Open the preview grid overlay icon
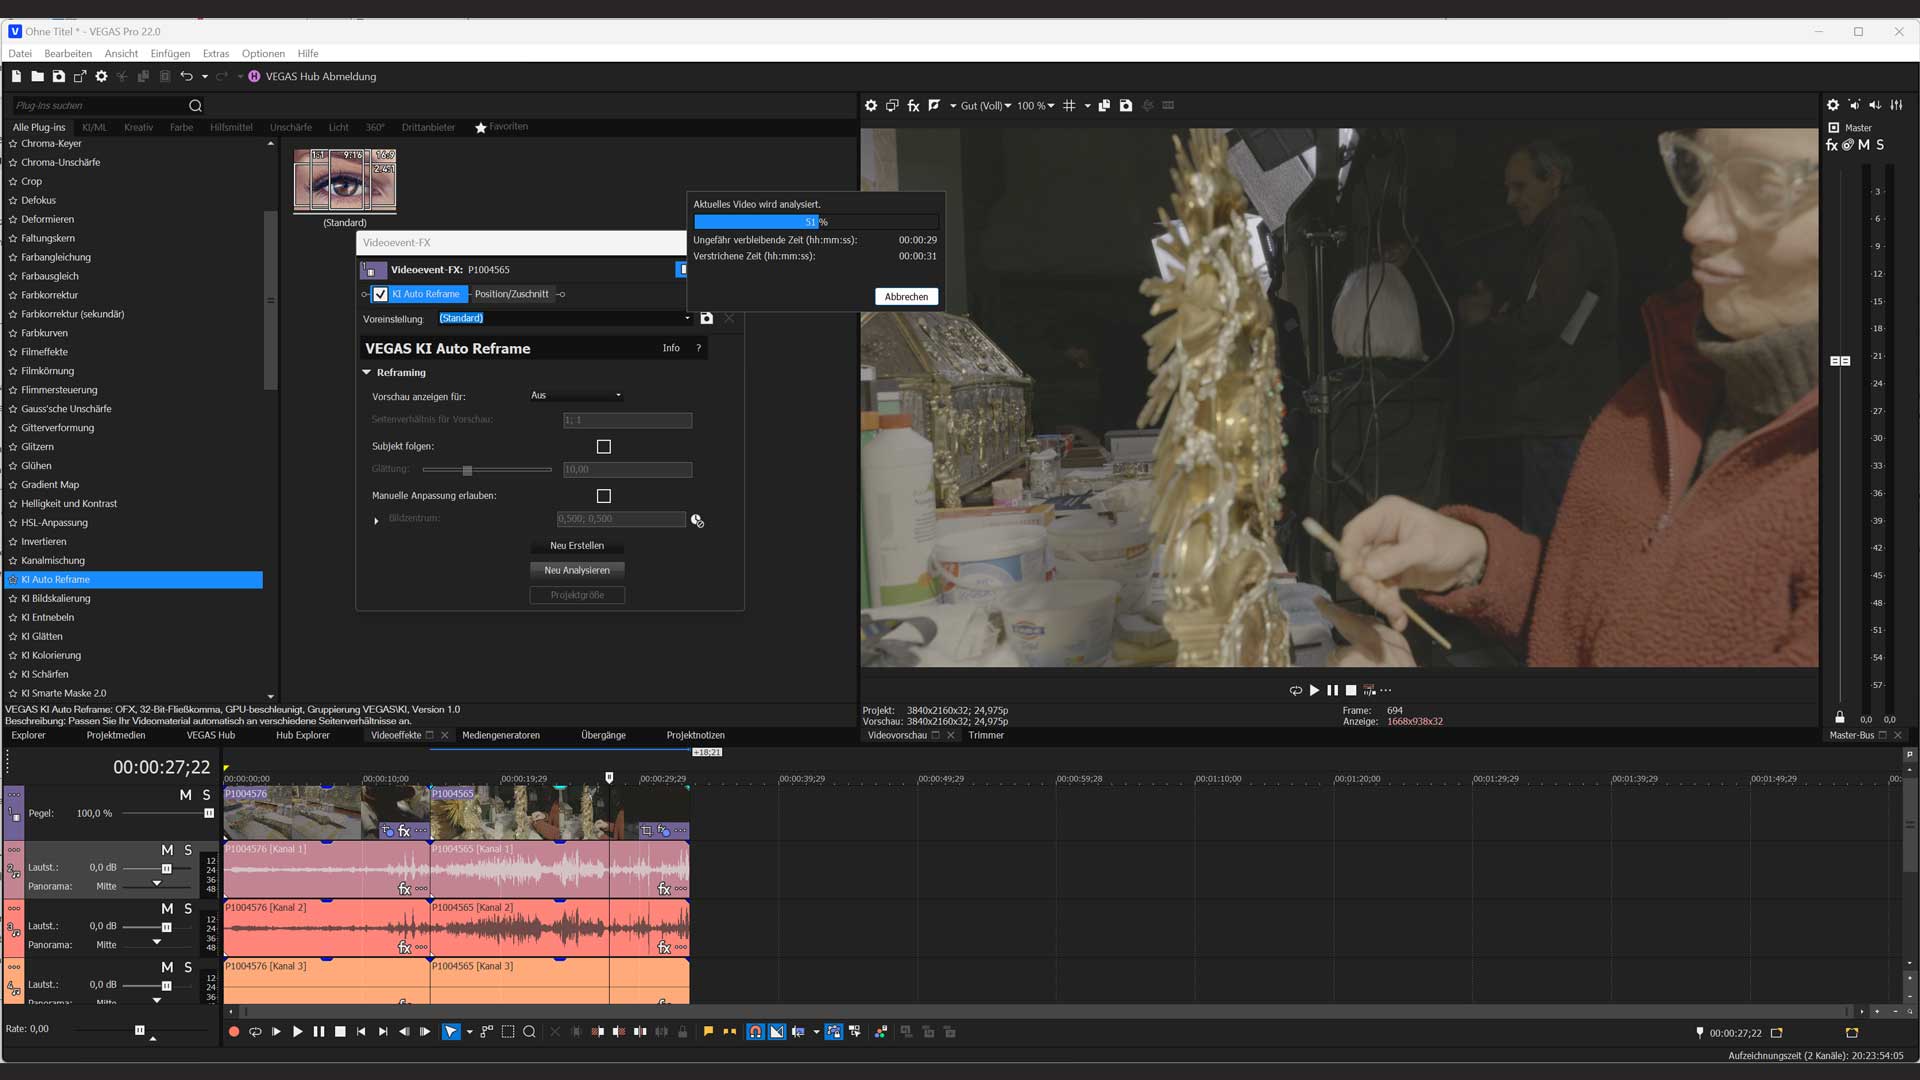This screenshot has width=1920, height=1080. (1069, 105)
